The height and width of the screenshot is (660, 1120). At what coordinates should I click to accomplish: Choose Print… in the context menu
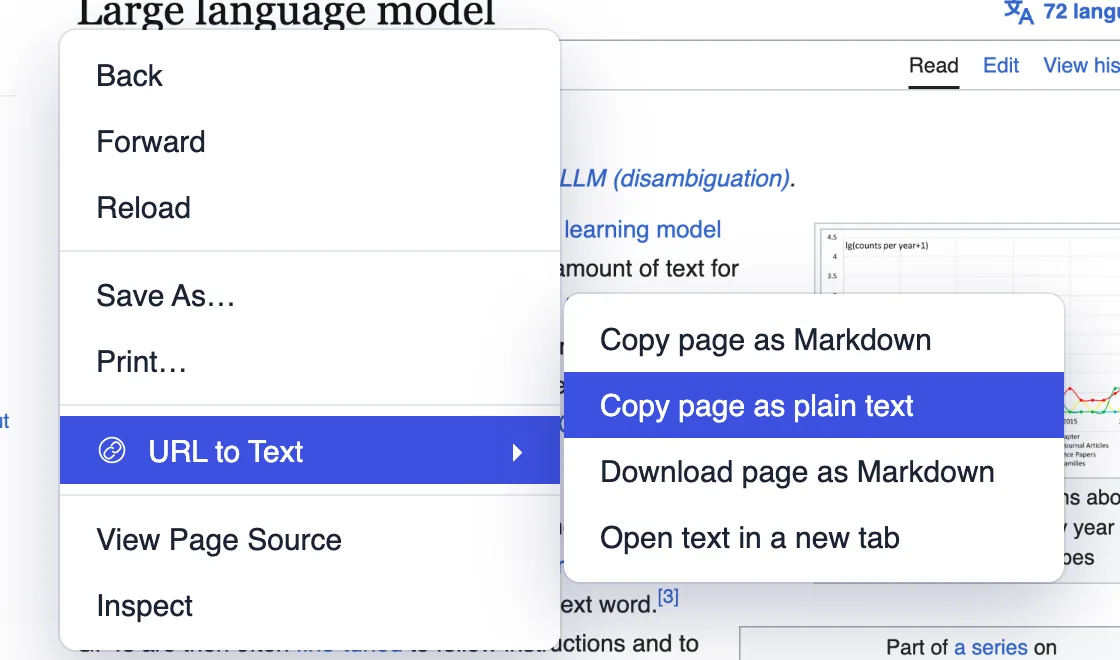click(310, 361)
